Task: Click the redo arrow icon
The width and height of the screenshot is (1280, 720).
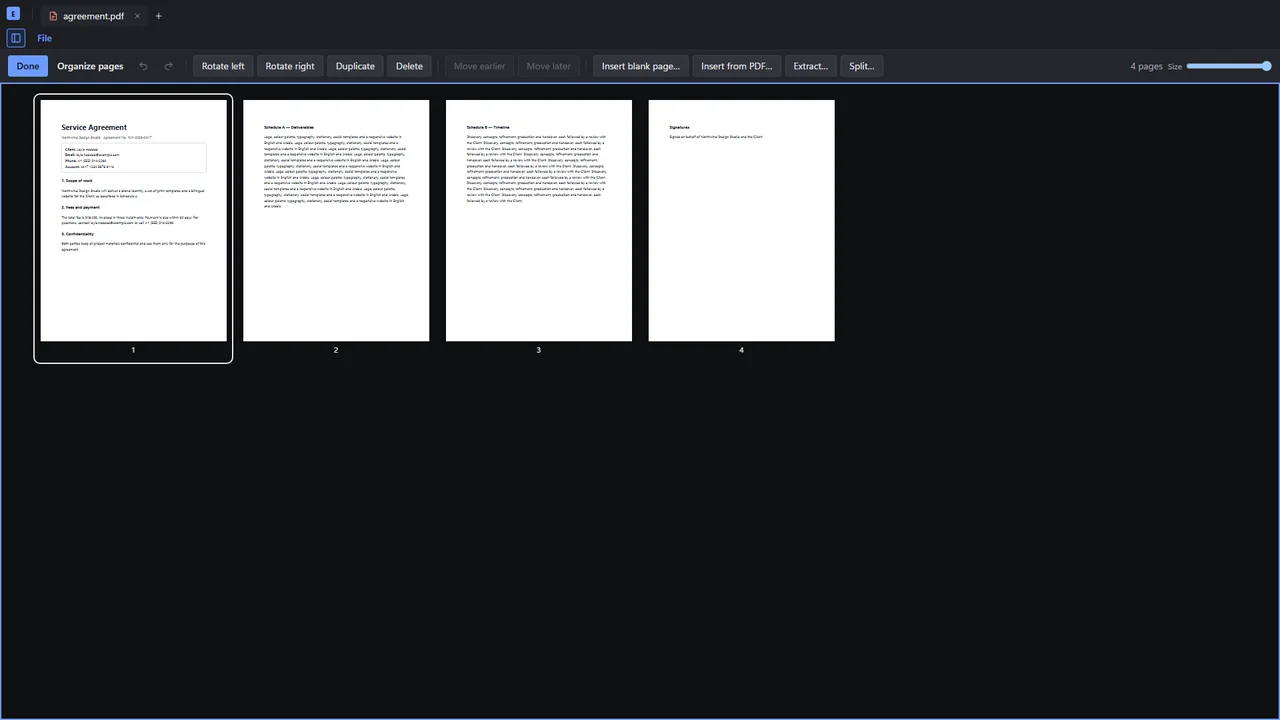Action: tap(169, 66)
